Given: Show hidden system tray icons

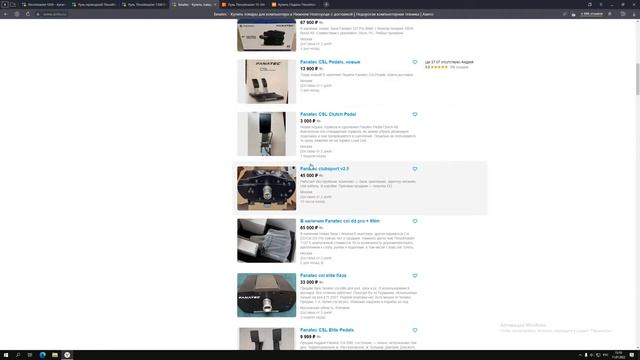Looking at the screenshot, I should pos(580,355).
